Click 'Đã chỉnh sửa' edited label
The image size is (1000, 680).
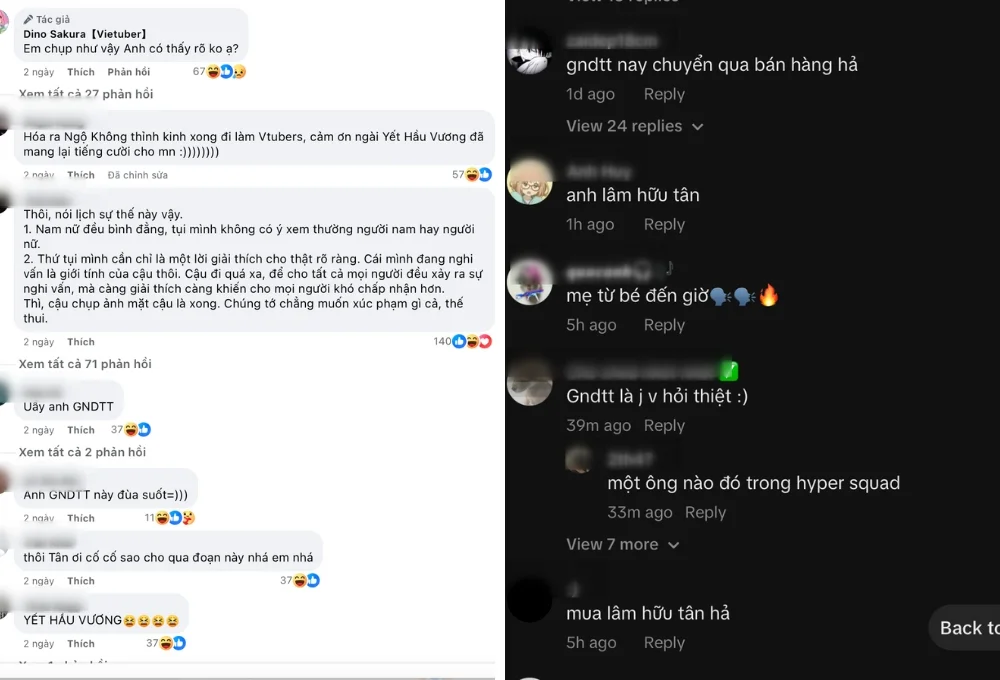pos(138,175)
